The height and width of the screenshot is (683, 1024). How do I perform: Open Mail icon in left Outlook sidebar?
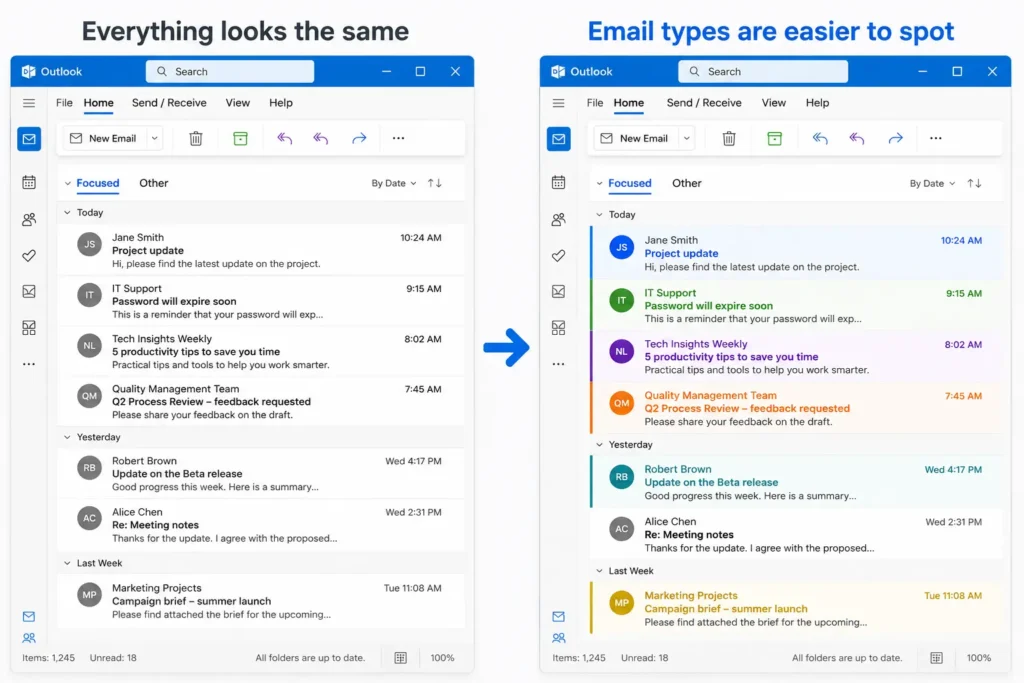tap(29, 138)
